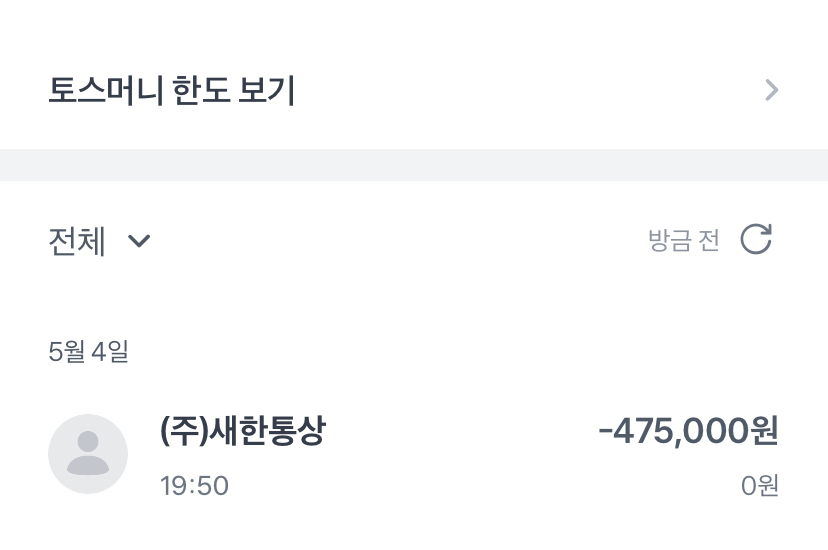Image resolution: width=828 pixels, height=550 pixels.
Task: Select the 0원 remaining balance text
Action: [760, 486]
